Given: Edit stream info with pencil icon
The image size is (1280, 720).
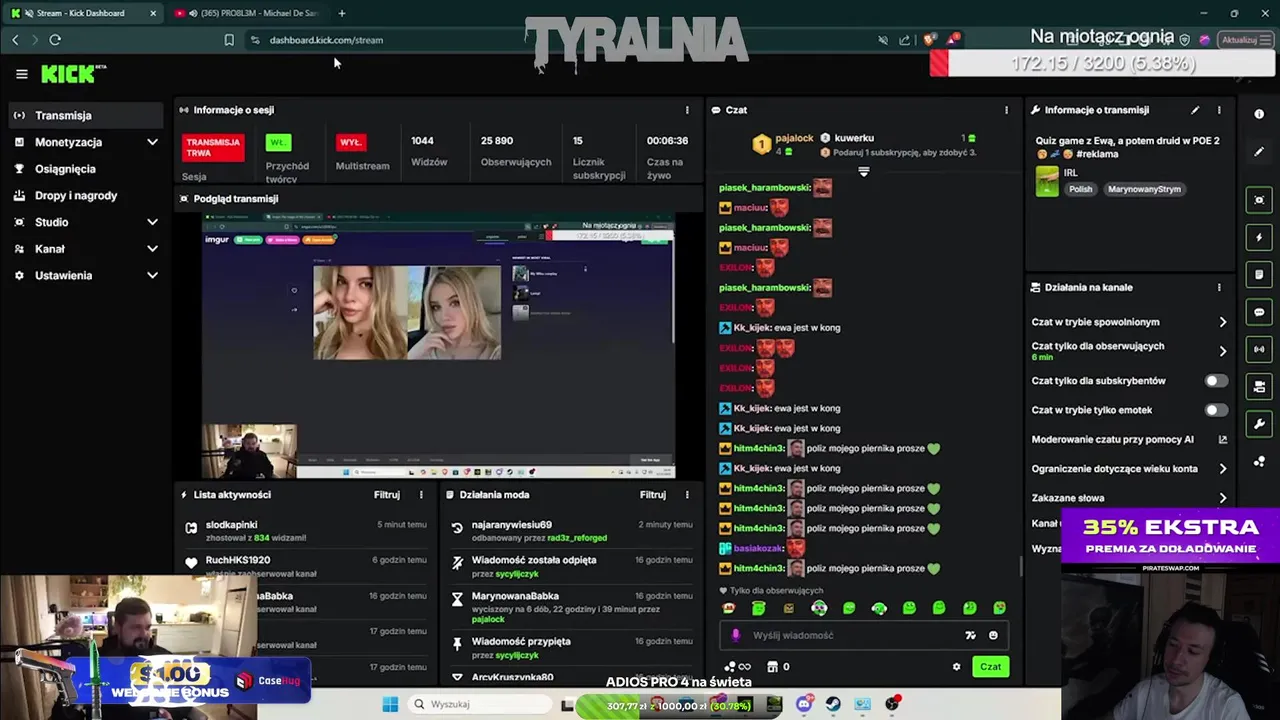Looking at the screenshot, I should [1194, 110].
